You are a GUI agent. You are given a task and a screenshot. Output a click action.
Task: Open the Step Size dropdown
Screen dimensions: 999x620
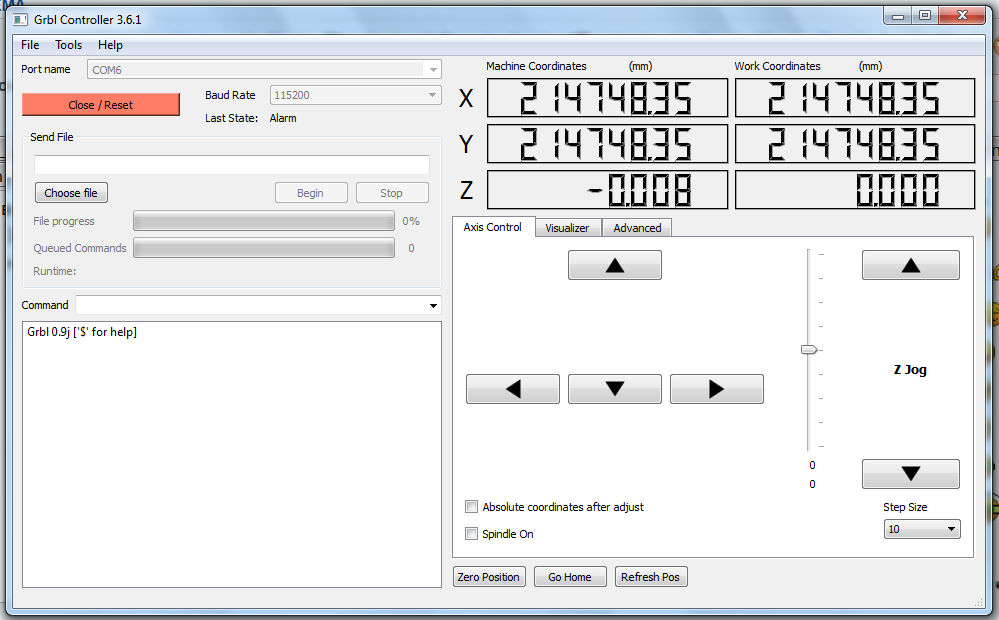(922, 529)
